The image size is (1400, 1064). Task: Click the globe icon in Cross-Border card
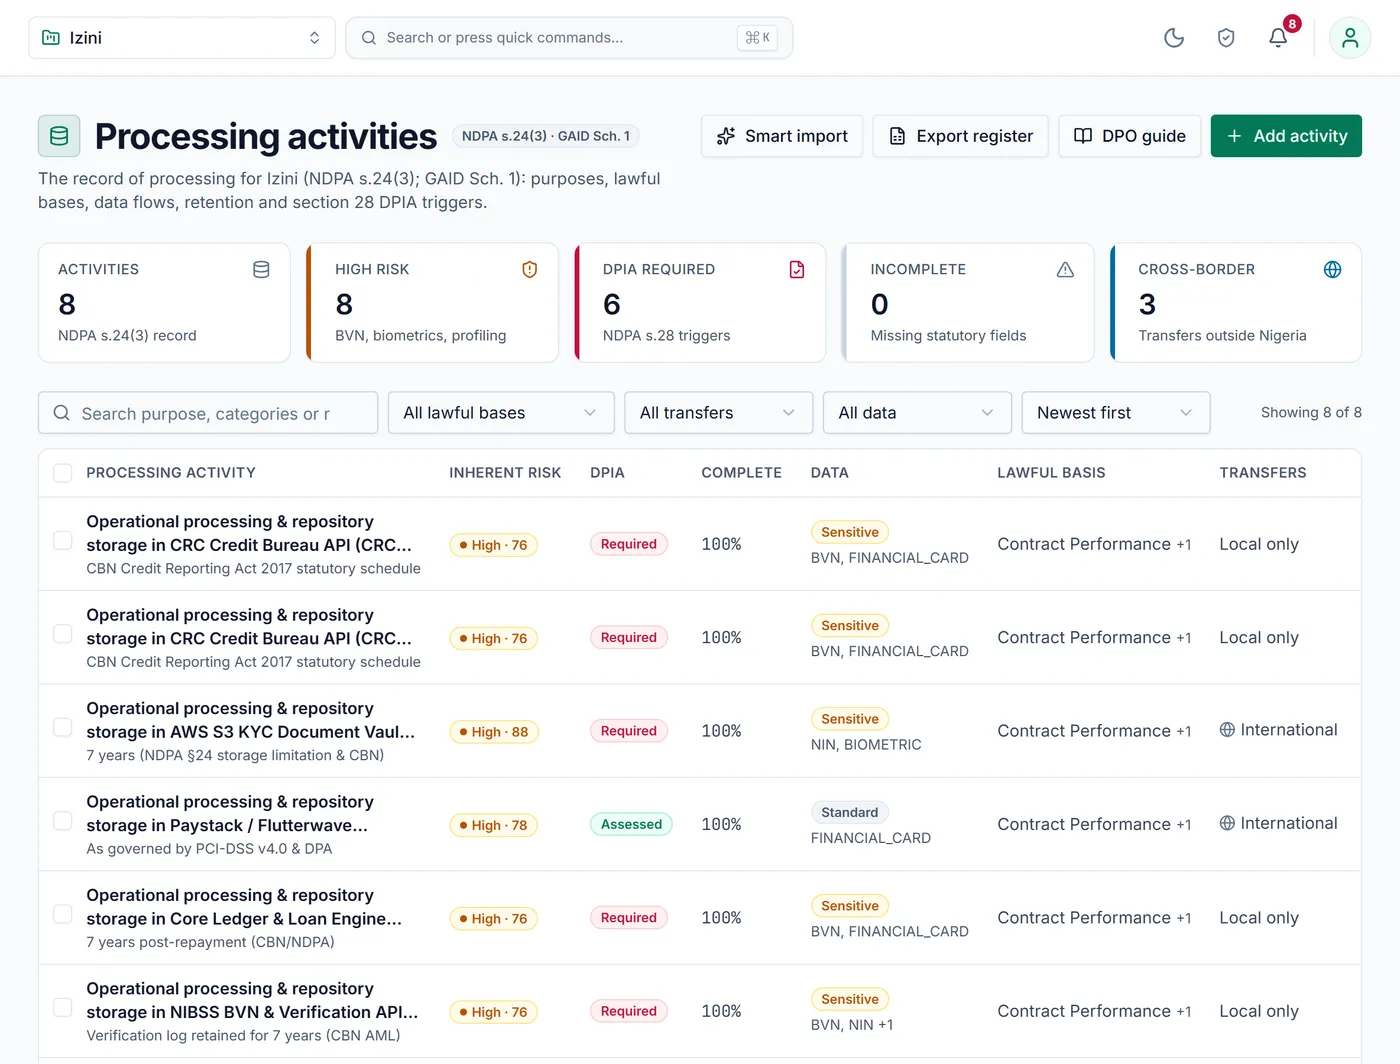(1332, 270)
